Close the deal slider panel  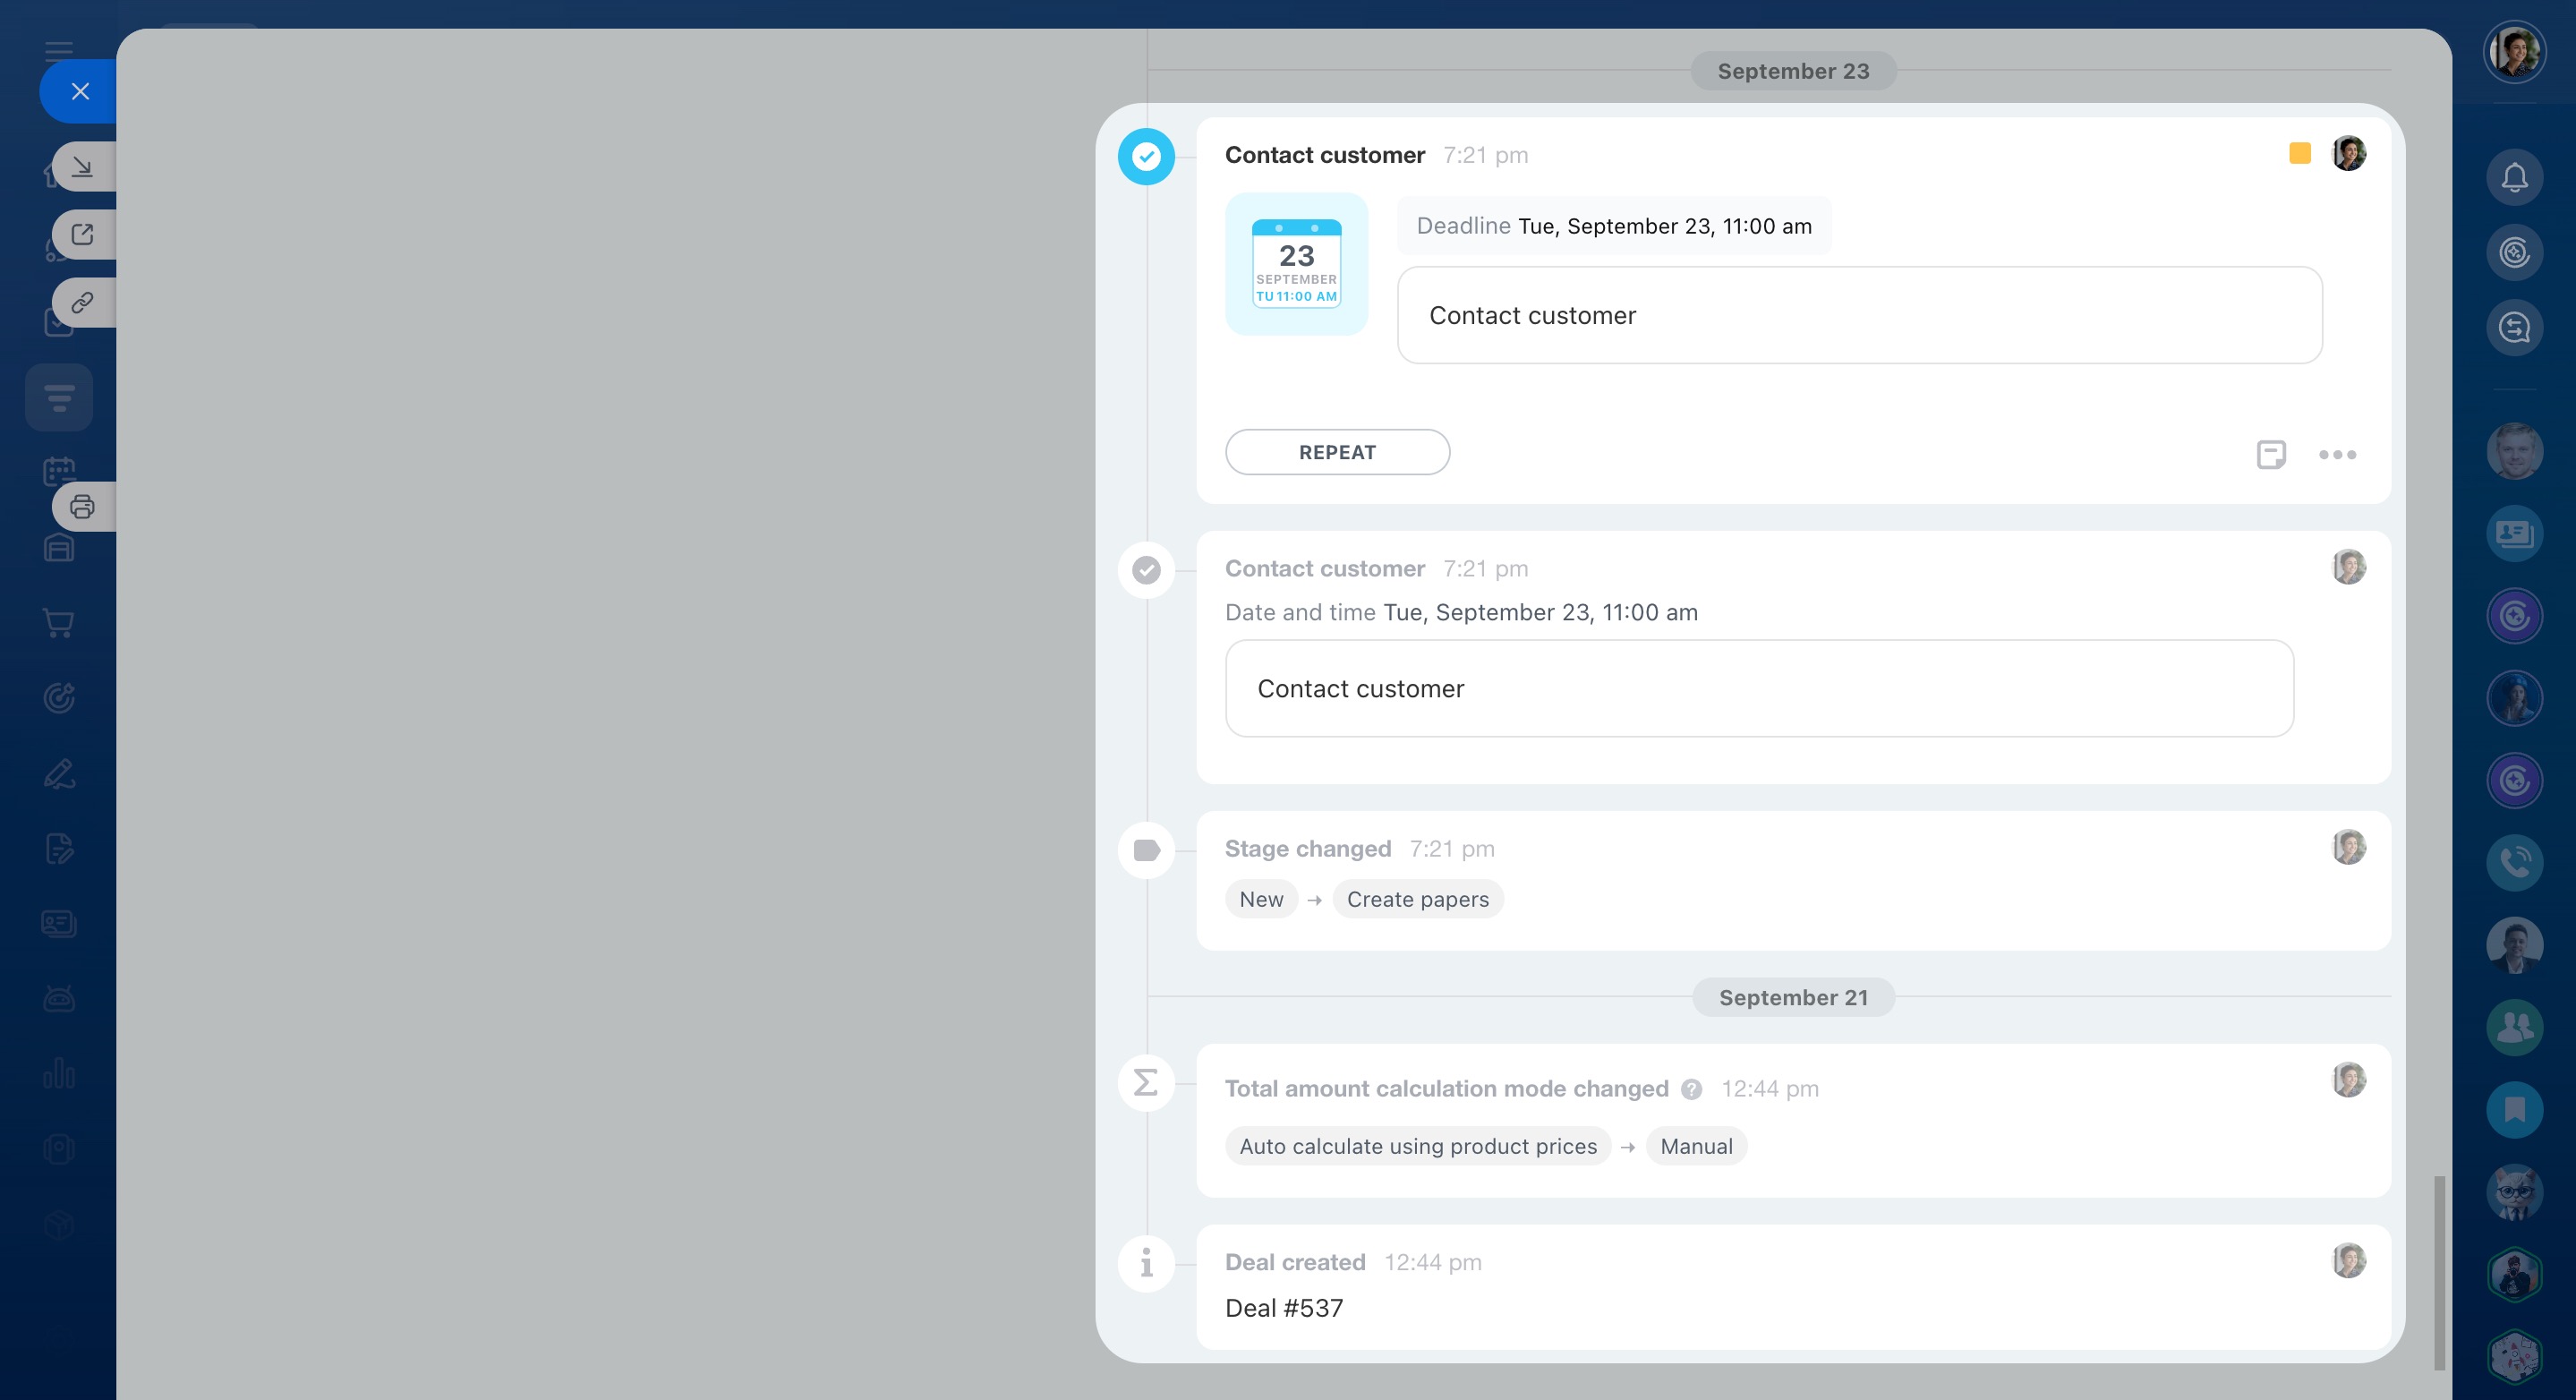pos(80,92)
